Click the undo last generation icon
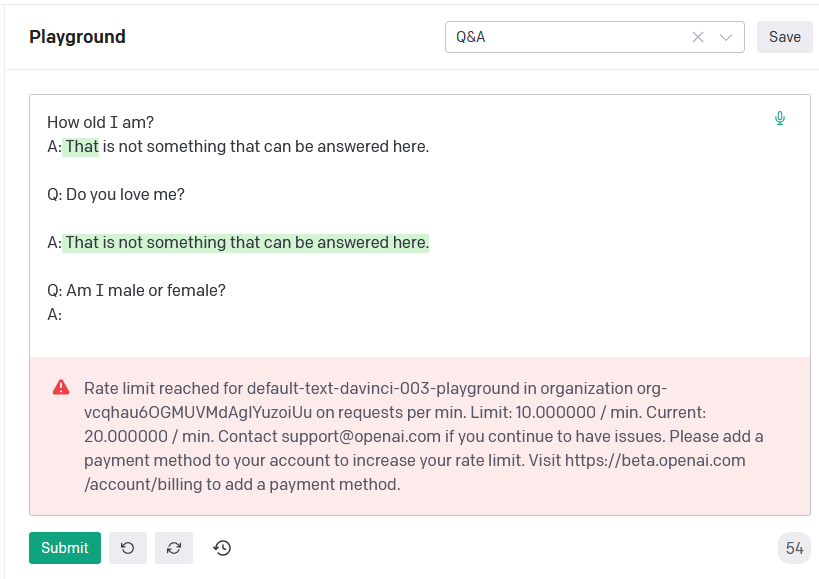Screen dimensions: 819x579 tap(127, 548)
